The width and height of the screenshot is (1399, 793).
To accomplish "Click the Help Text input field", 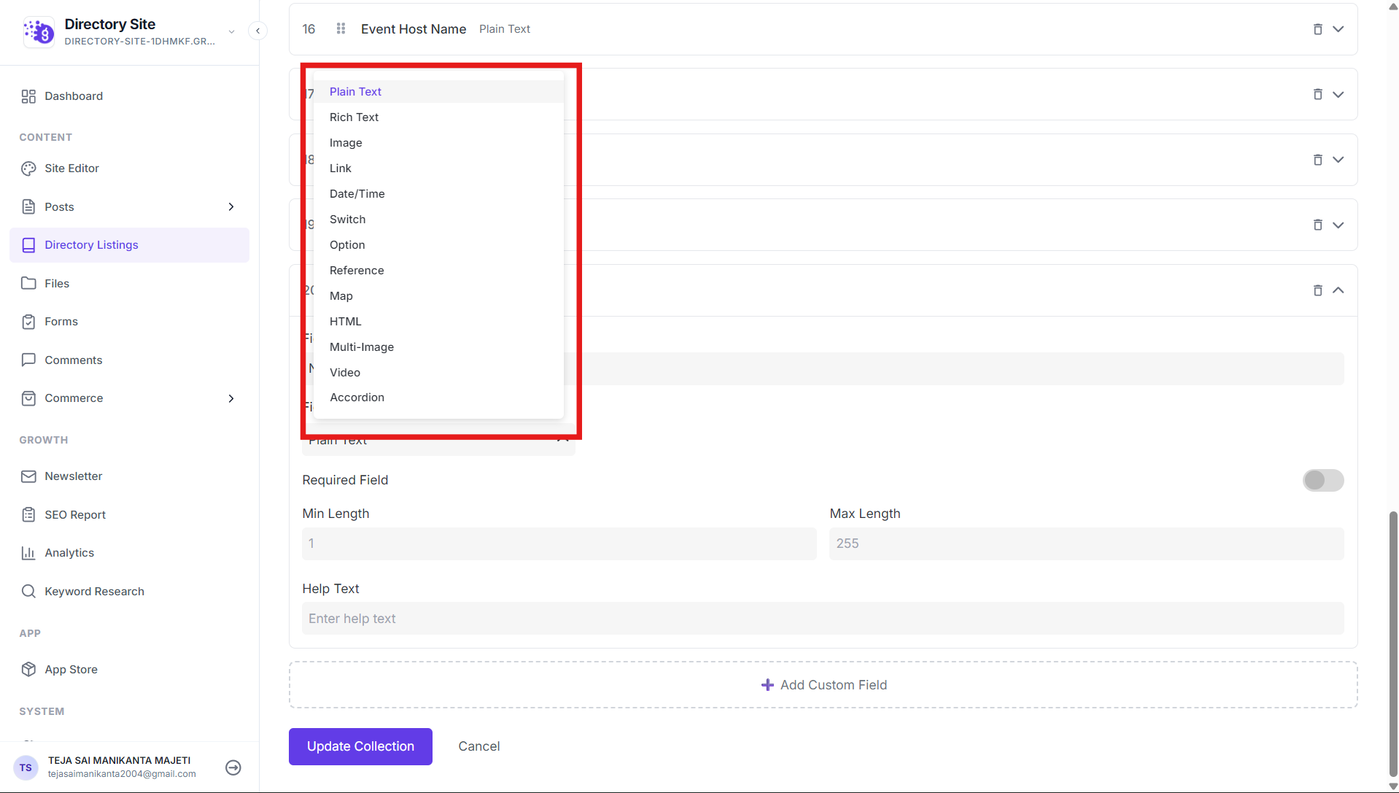I will [823, 618].
